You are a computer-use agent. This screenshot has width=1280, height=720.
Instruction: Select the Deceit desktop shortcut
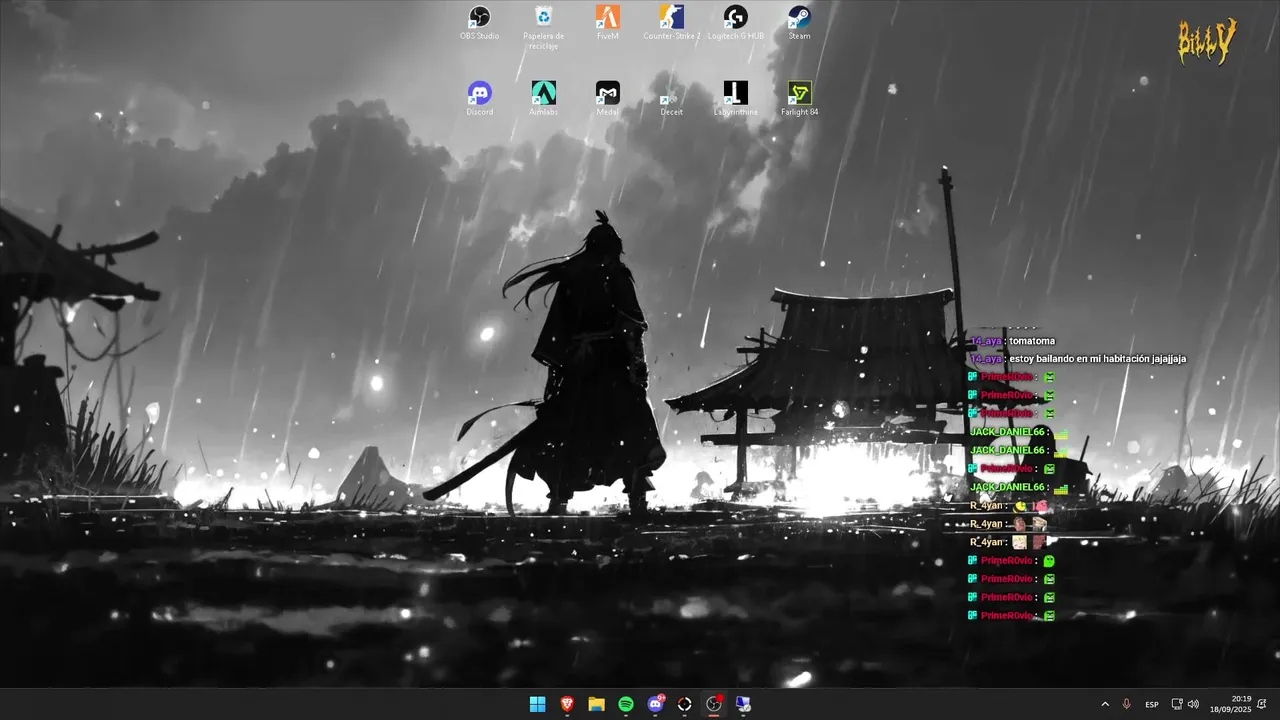tap(672, 99)
